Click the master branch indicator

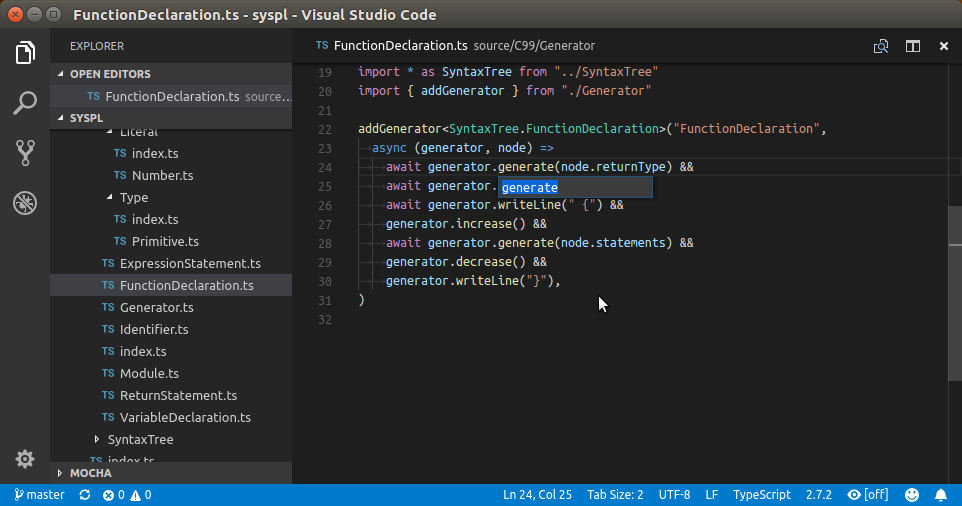coord(38,495)
